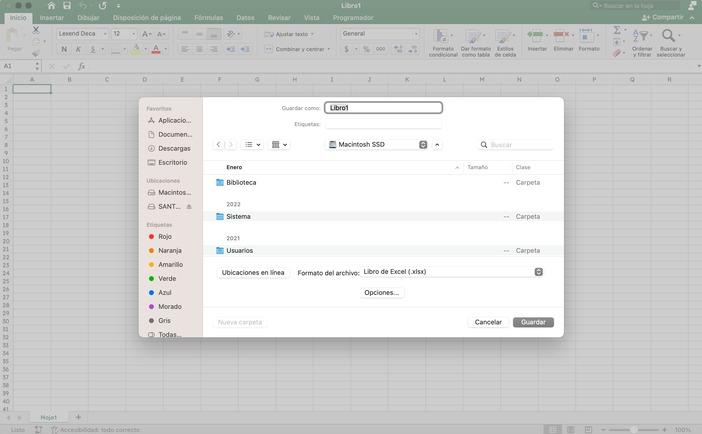Click the Cancelar button
Screen dimensions: 702x434
[x=488, y=322]
